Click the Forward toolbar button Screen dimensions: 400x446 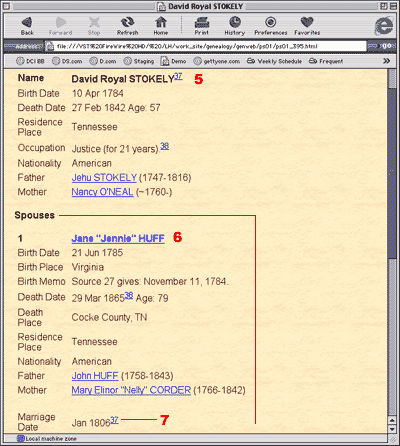[x=60, y=26]
